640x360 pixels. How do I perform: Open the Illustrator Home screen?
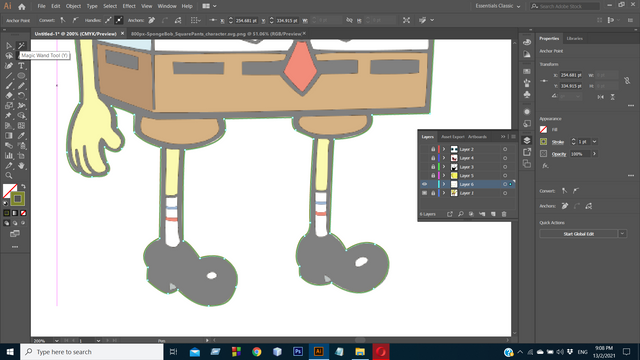pos(22,6)
